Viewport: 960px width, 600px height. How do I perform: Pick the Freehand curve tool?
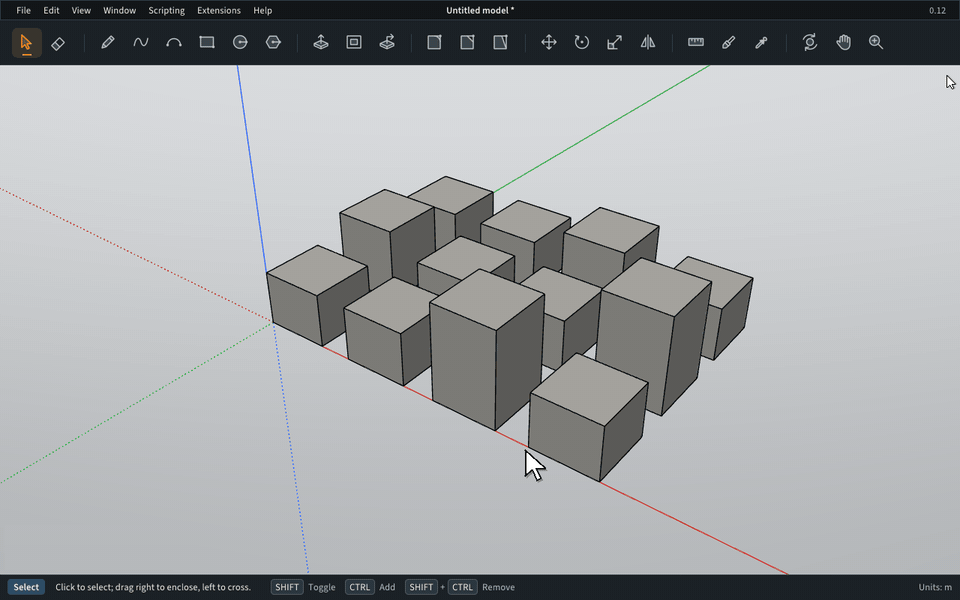[141, 43]
